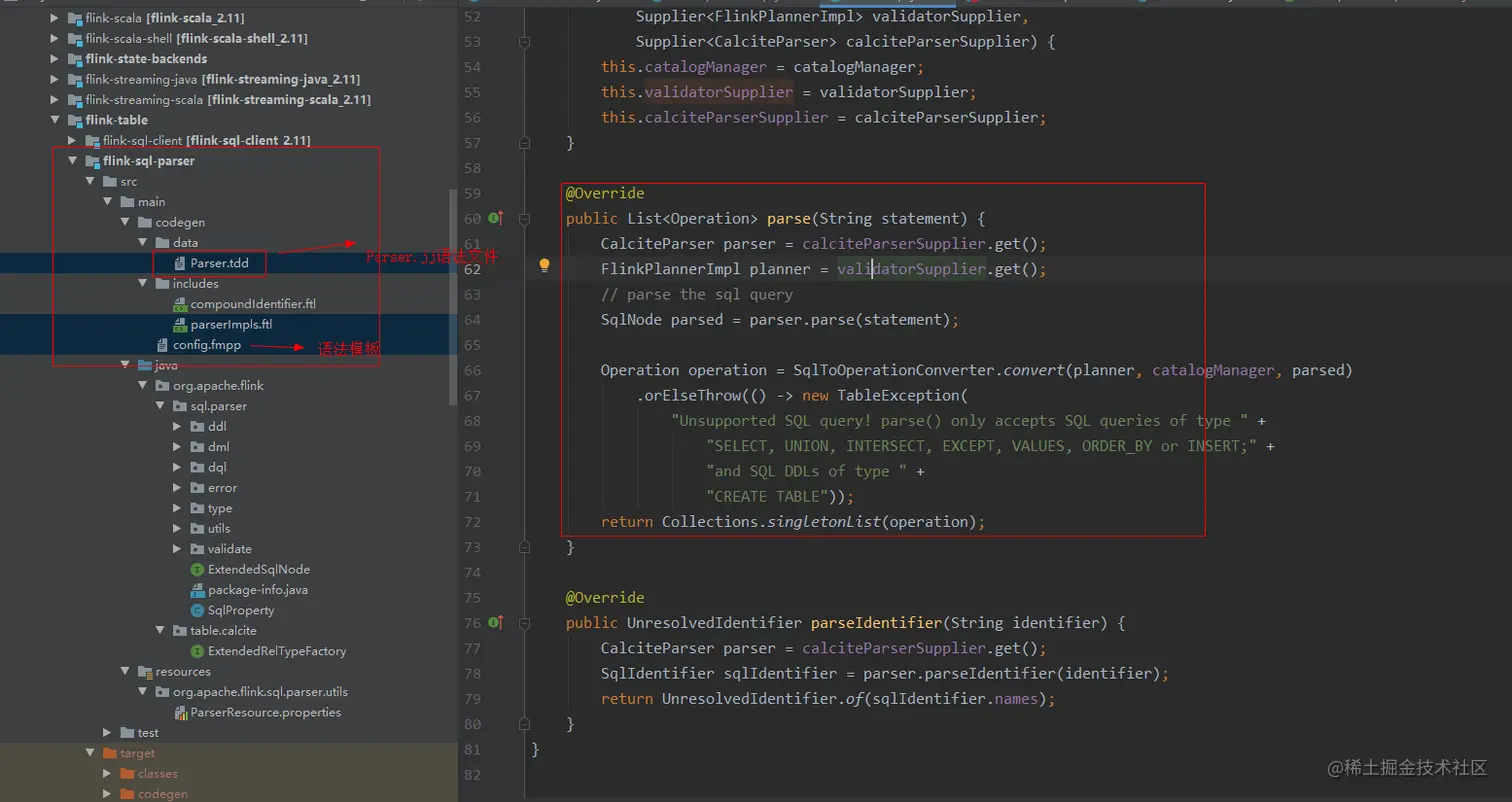Expand flink-streaming-java module
Viewport: 1512px width, 802px height.
coord(54,79)
